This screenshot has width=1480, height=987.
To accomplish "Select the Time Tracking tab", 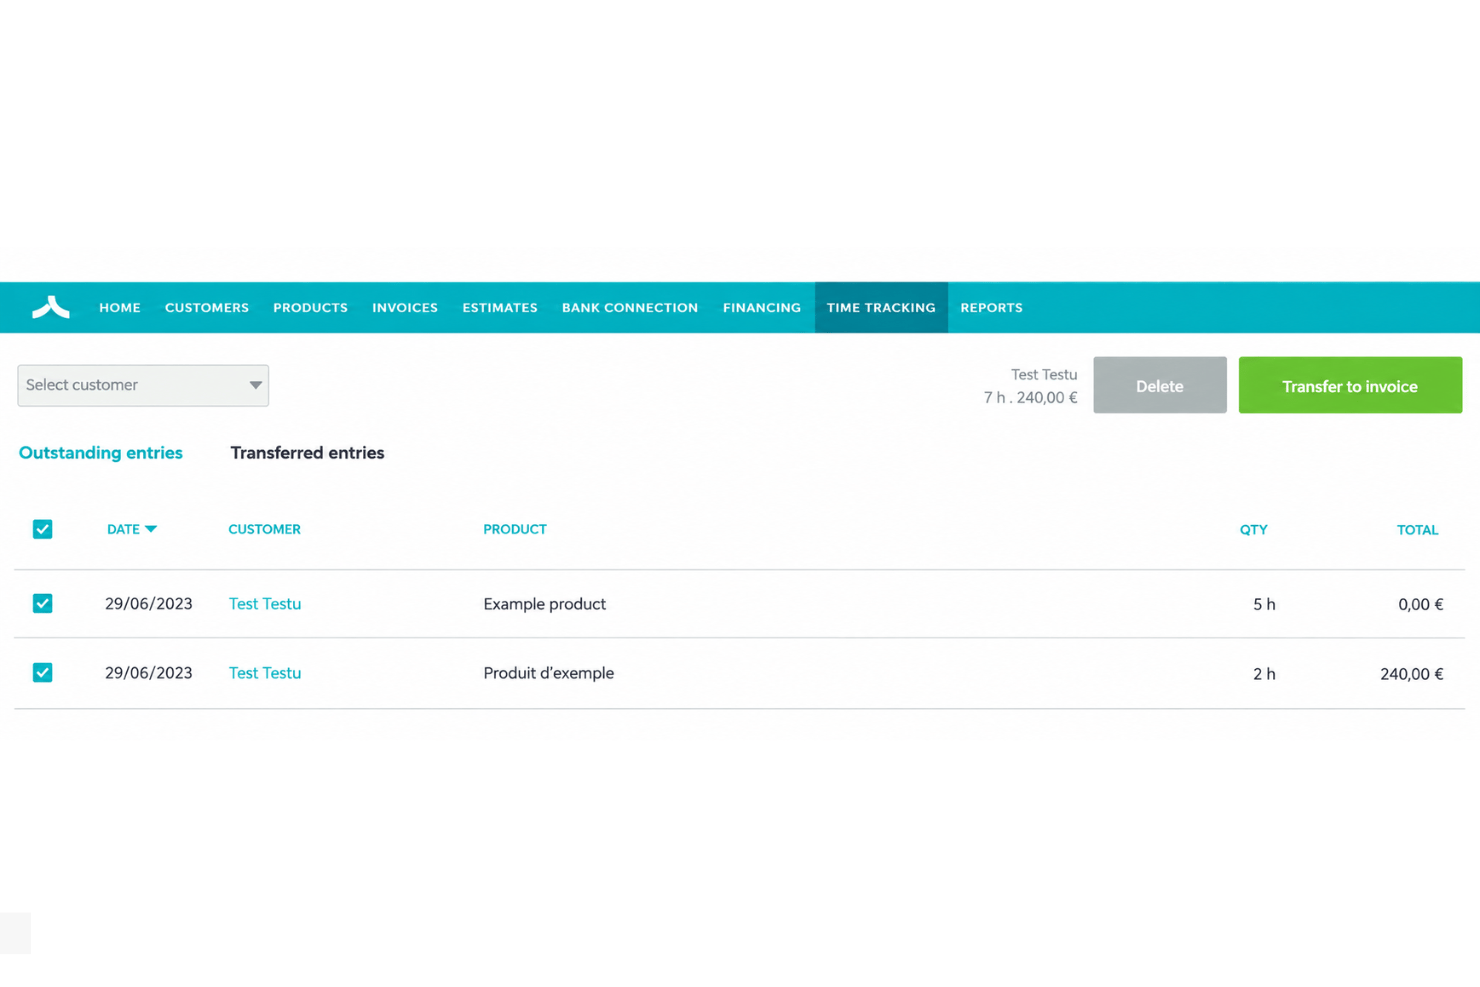I will coord(881,308).
